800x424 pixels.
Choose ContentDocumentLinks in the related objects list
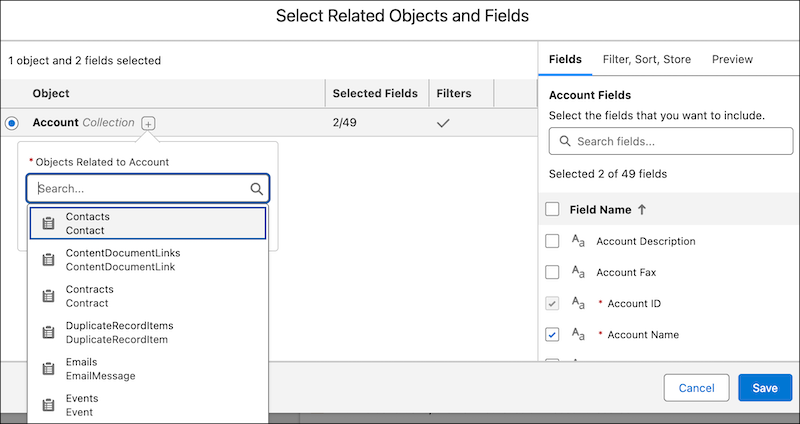(148, 260)
